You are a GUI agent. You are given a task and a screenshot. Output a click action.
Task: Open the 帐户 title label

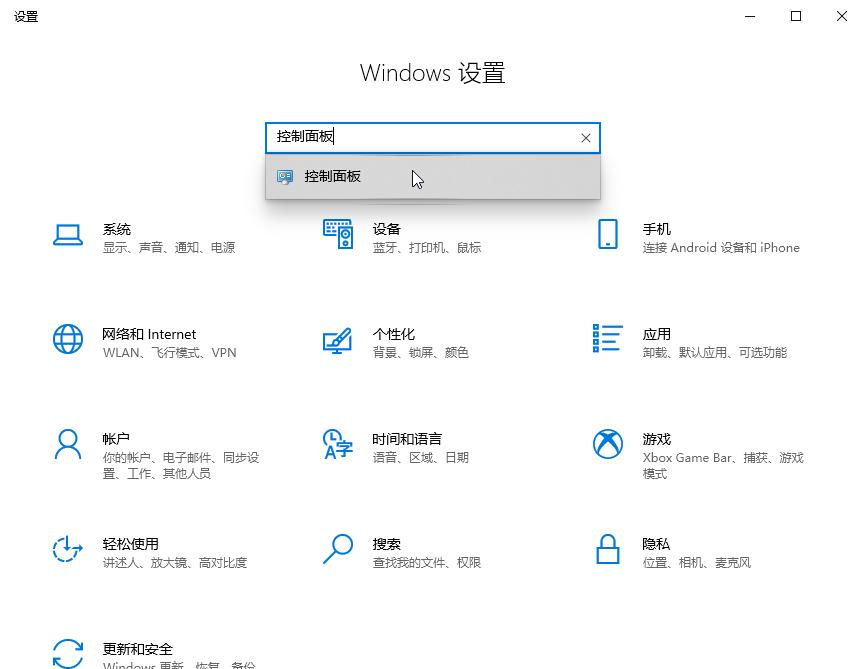(116, 439)
